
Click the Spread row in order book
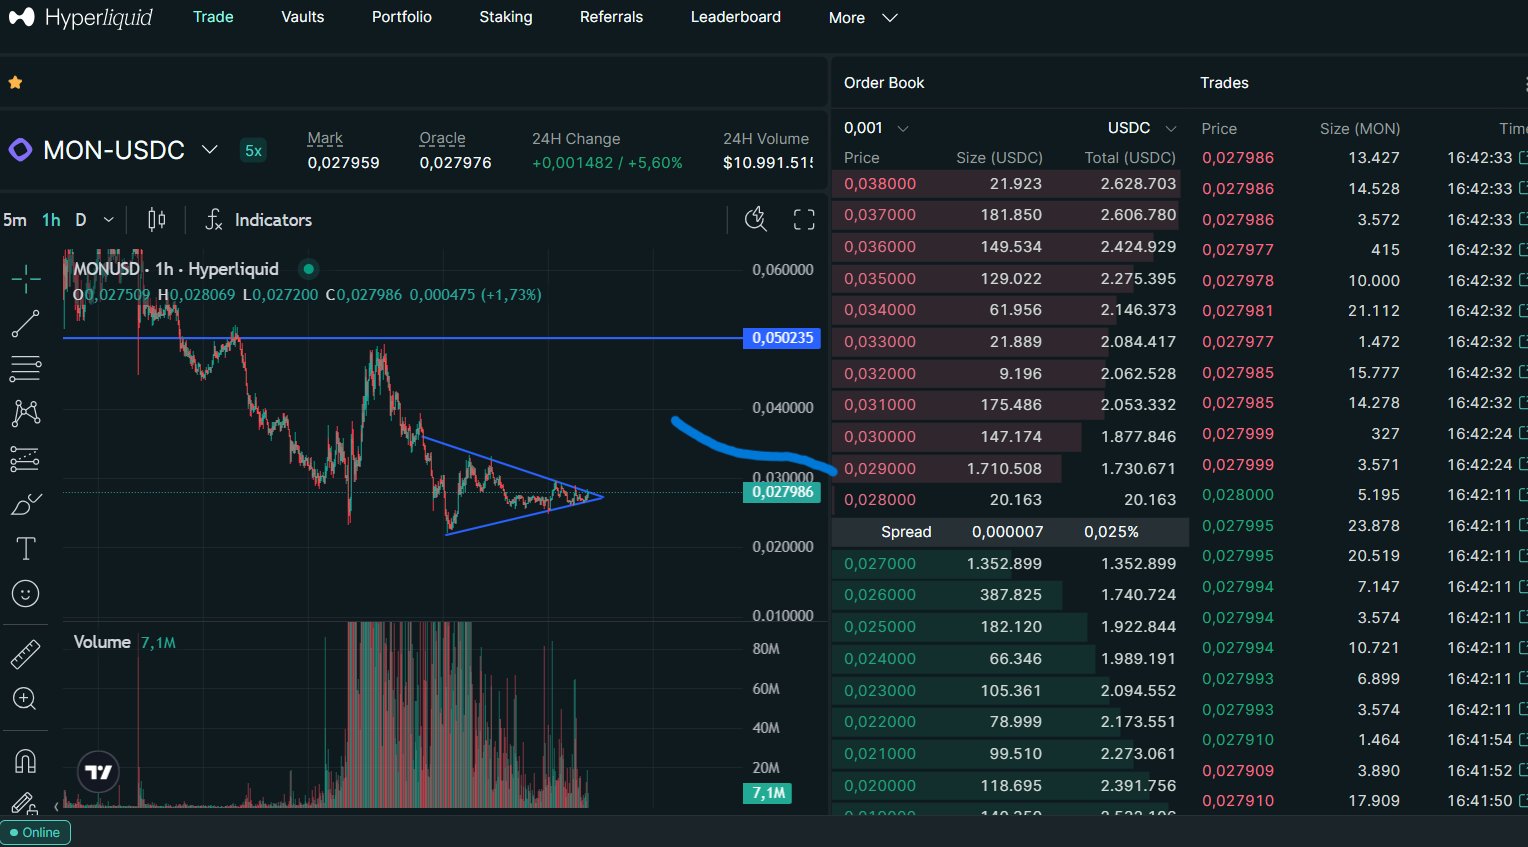(x=1010, y=532)
